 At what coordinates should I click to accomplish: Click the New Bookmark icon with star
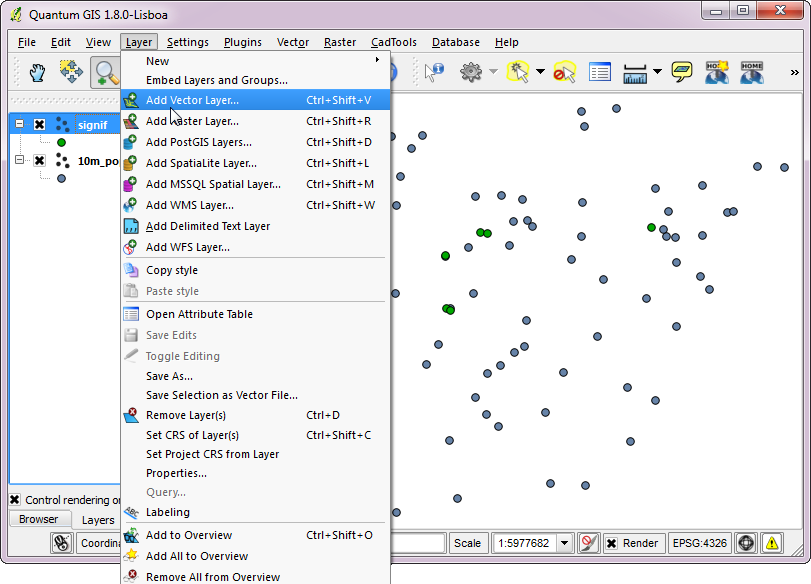coord(717,72)
